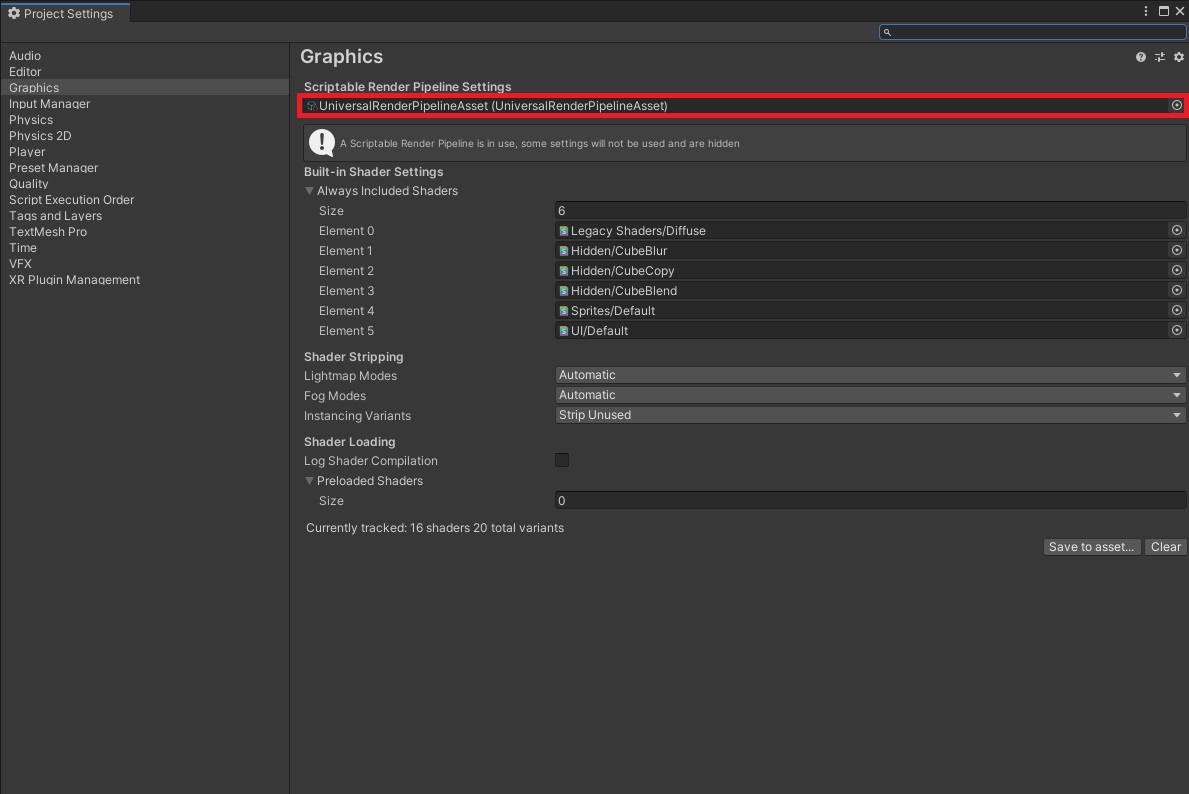Click the Scriptable Render Pipeline warning message
The height and width of the screenshot is (794, 1189).
click(745, 143)
